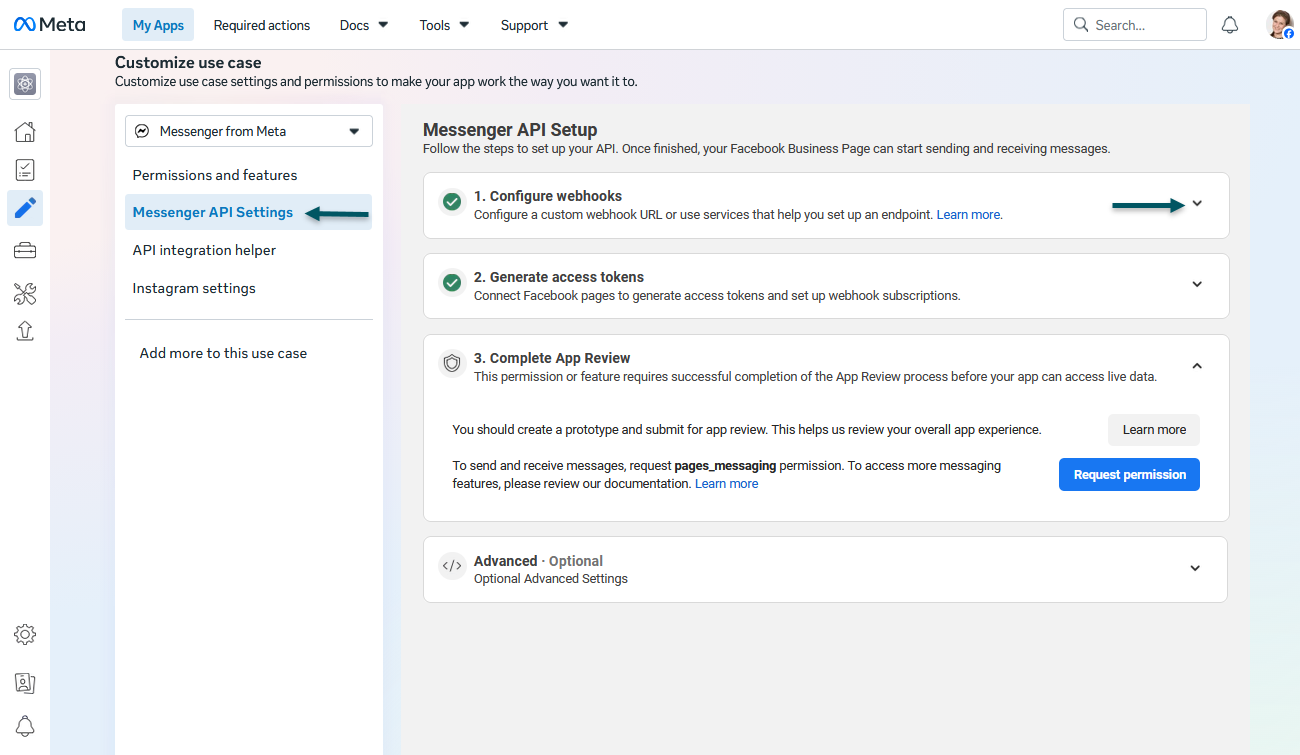Open the user profile avatar menu

[1280, 25]
